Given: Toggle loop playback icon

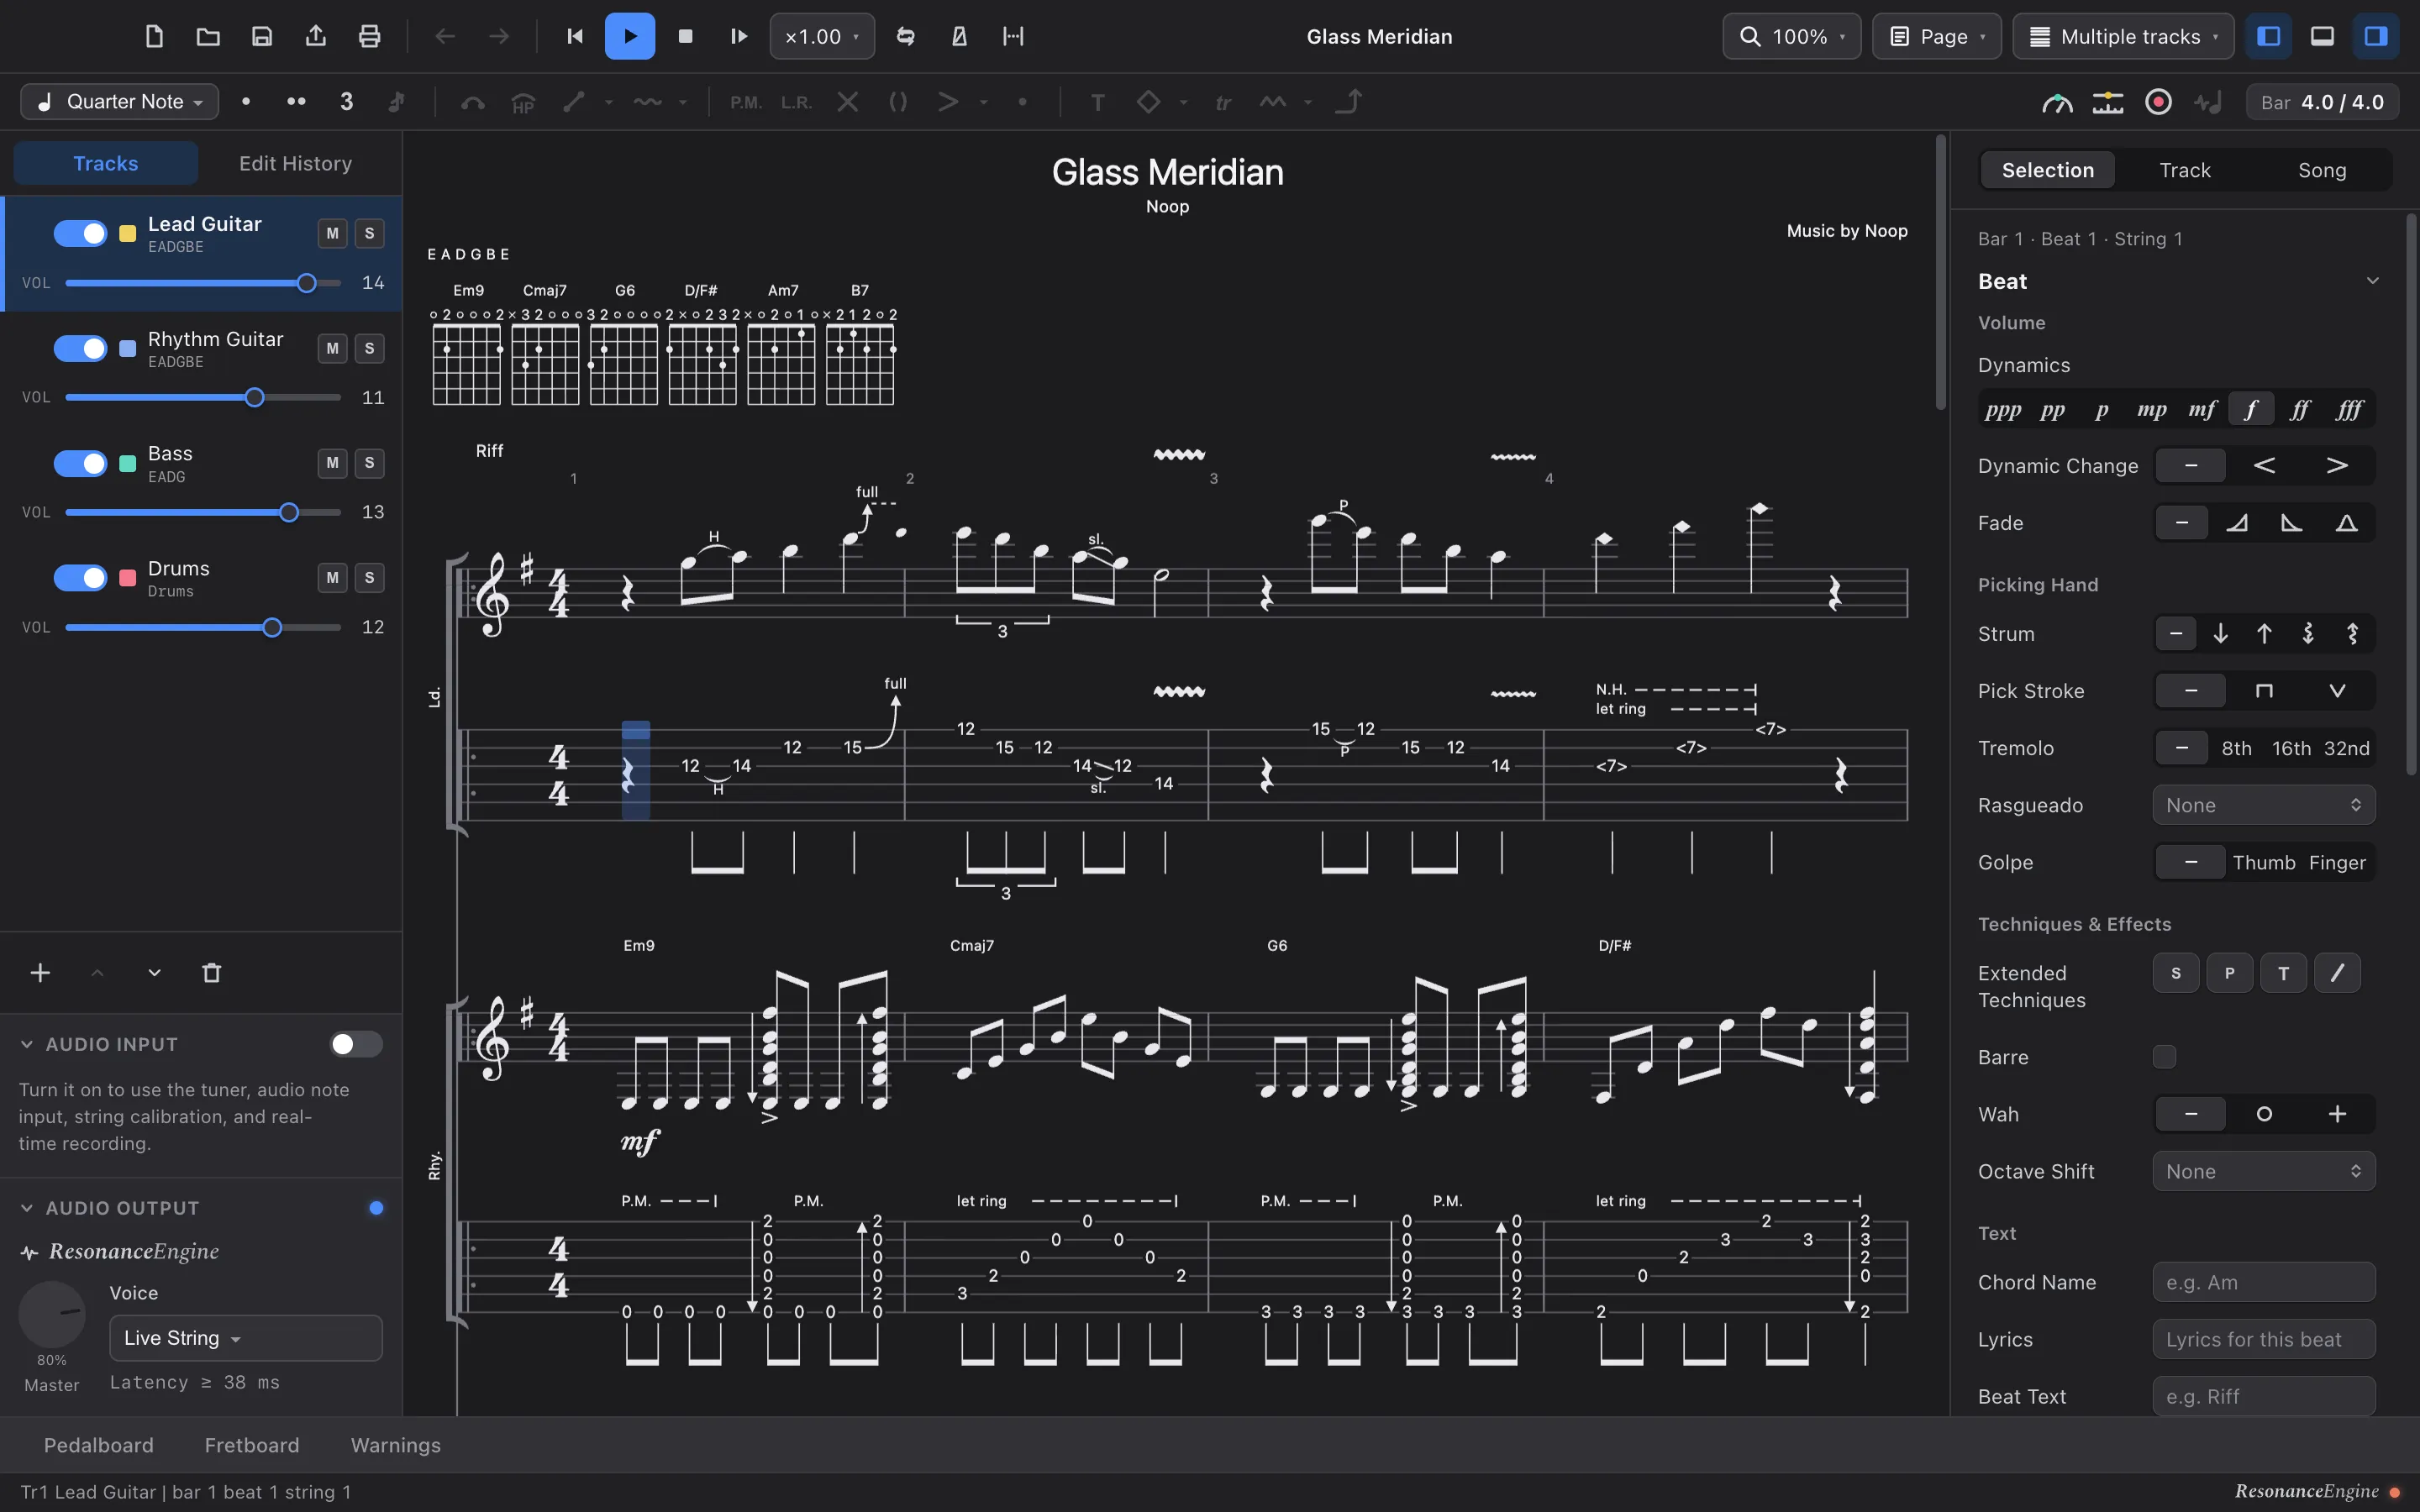Looking at the screenshot, I should 905,36.
